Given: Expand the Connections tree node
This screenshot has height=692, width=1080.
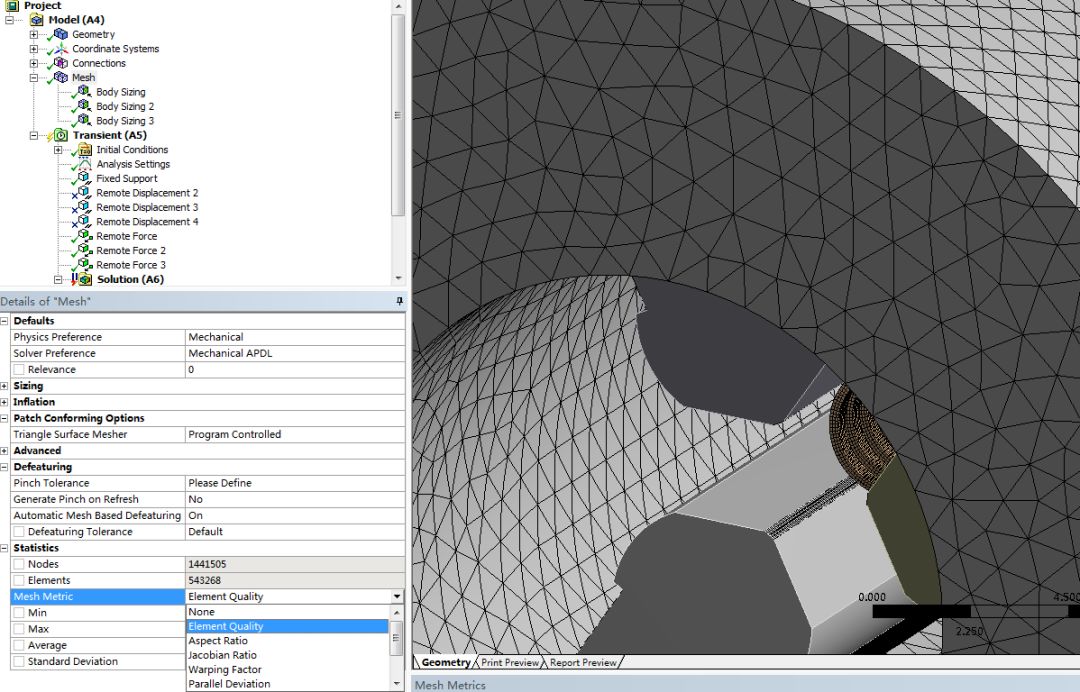Looking at the screenshot, I should pyautogui.click(x=34, y=63).
